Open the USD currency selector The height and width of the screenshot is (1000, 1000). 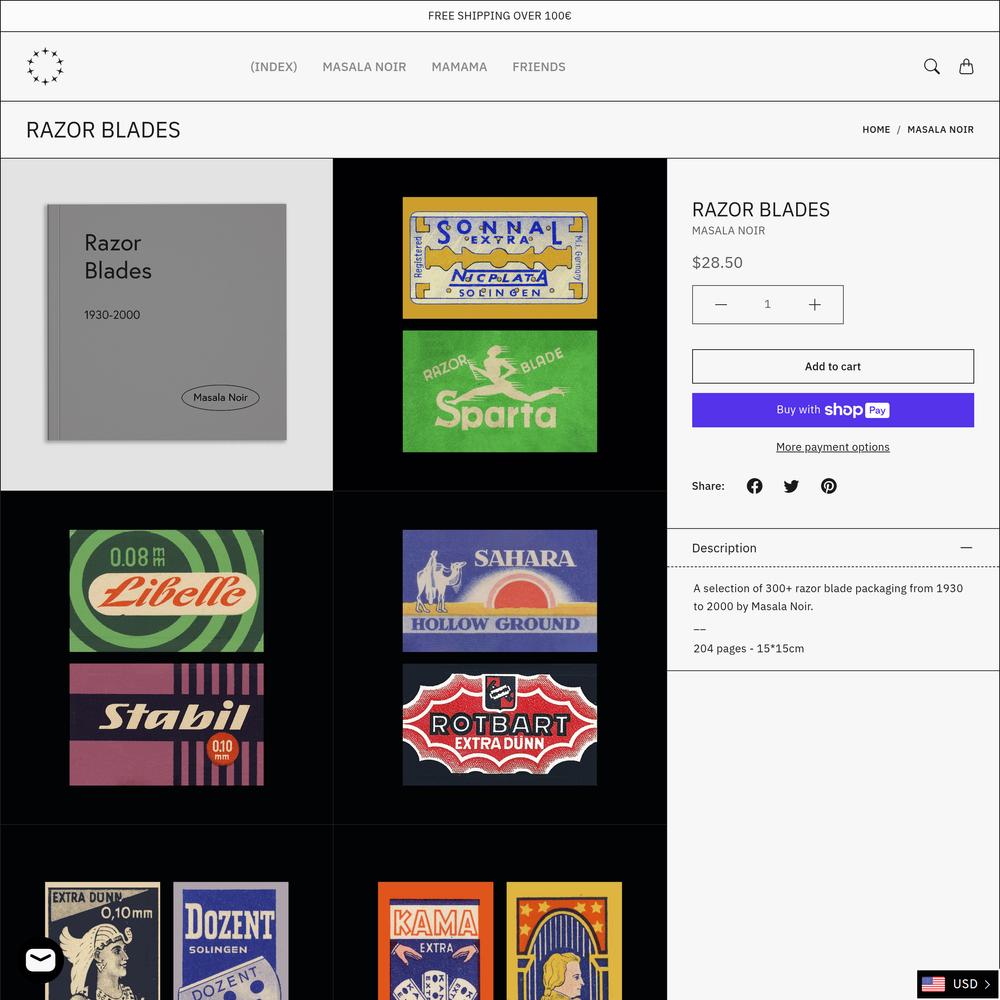point(957,984)
